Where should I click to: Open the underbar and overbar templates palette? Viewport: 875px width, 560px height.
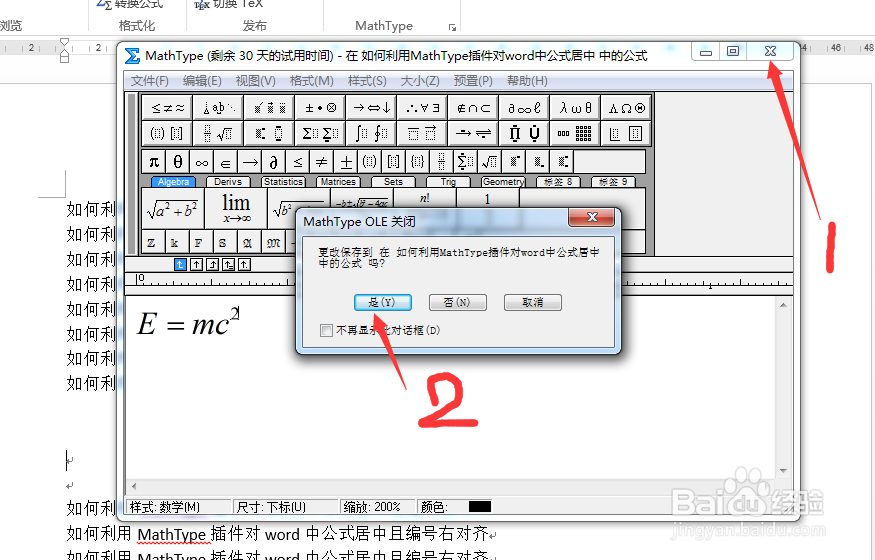point(422,133)
